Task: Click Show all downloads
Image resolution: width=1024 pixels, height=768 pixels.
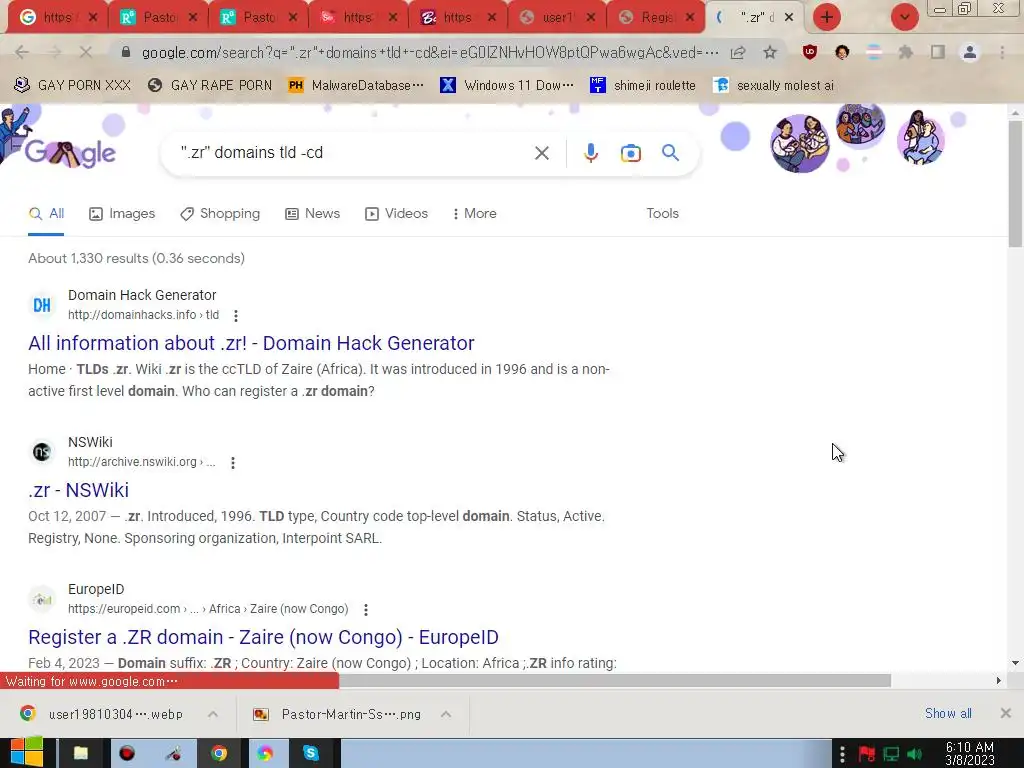Action: tap(948, 714)
